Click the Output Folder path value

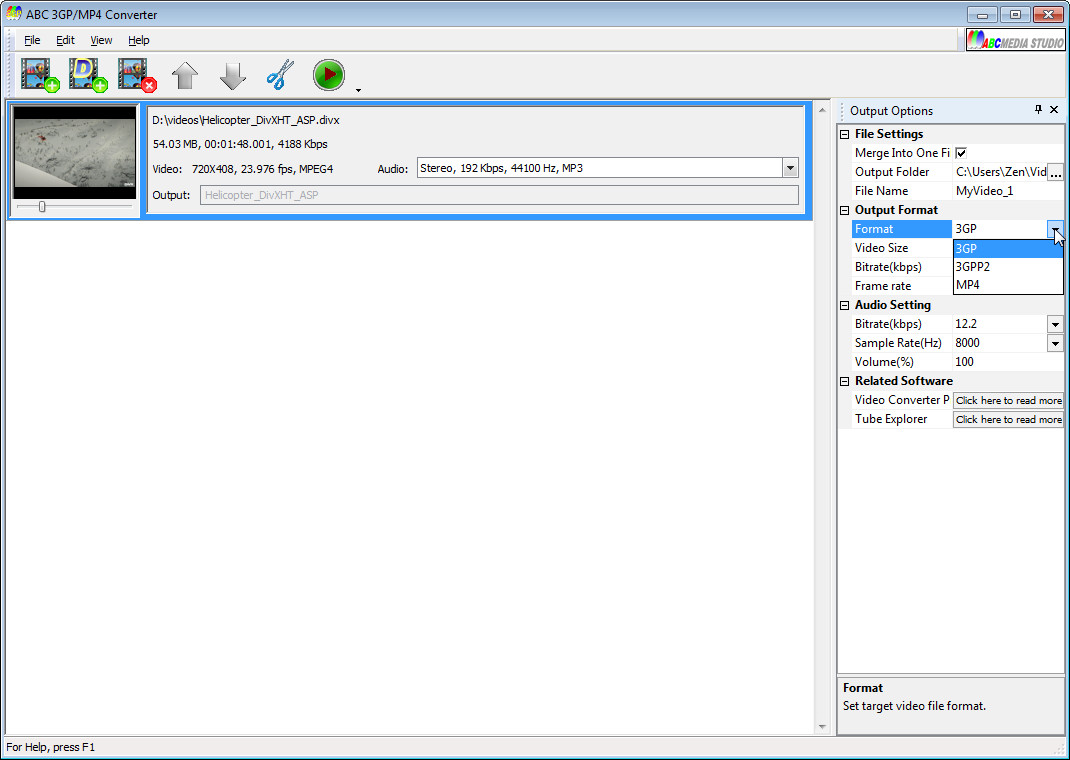tap(1000, 172)
